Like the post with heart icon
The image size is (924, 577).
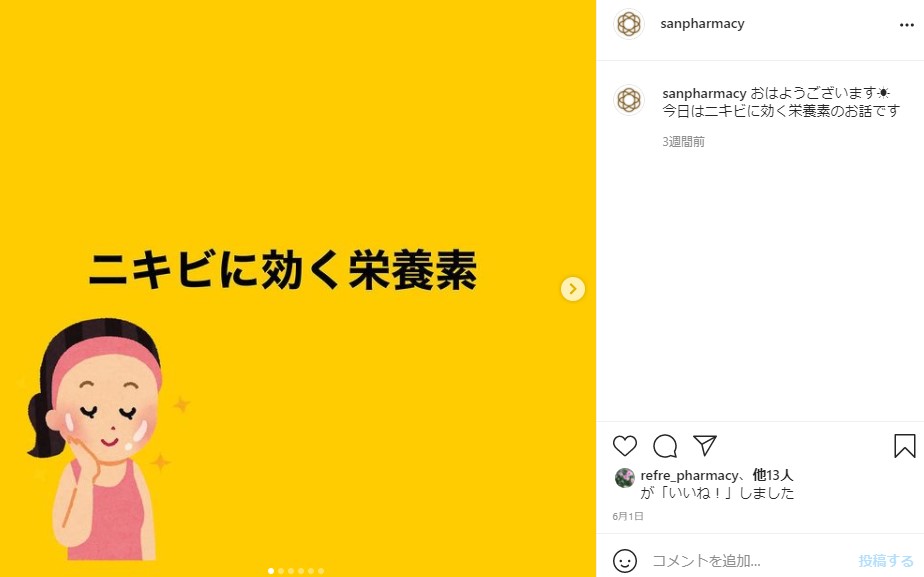click(x=625, y=446)
